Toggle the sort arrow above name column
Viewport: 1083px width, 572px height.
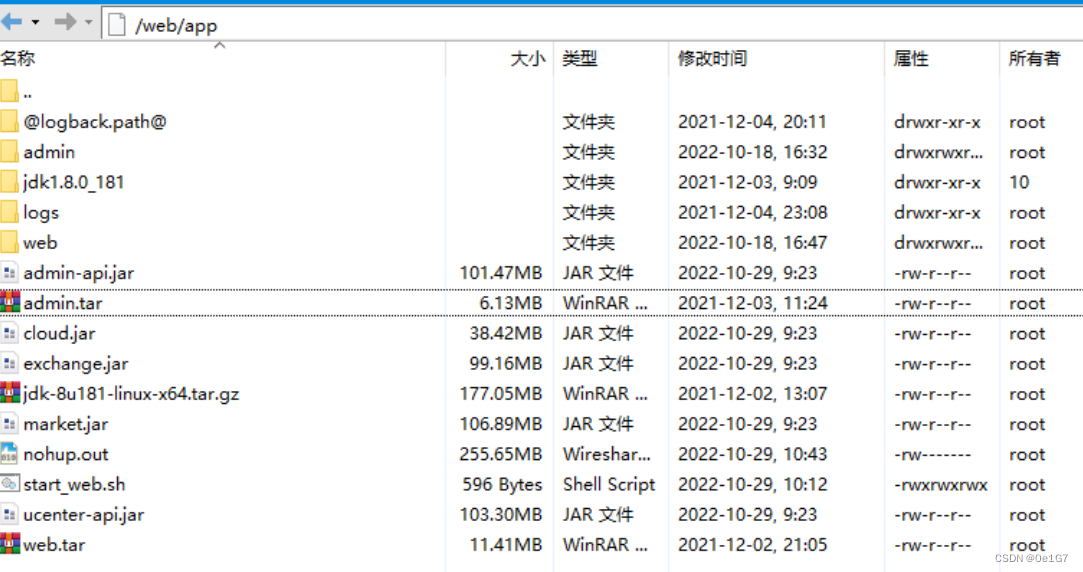[220, 45]
